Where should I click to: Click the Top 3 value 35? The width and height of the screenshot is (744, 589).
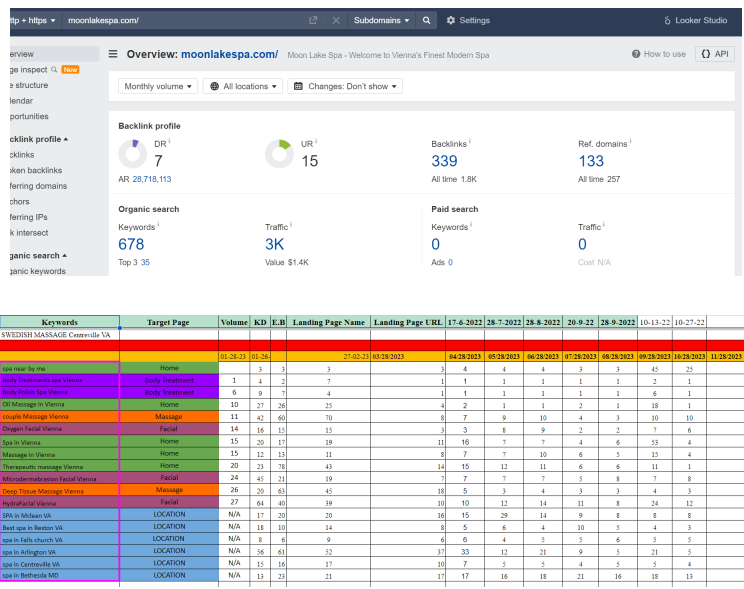pos(145,262)
